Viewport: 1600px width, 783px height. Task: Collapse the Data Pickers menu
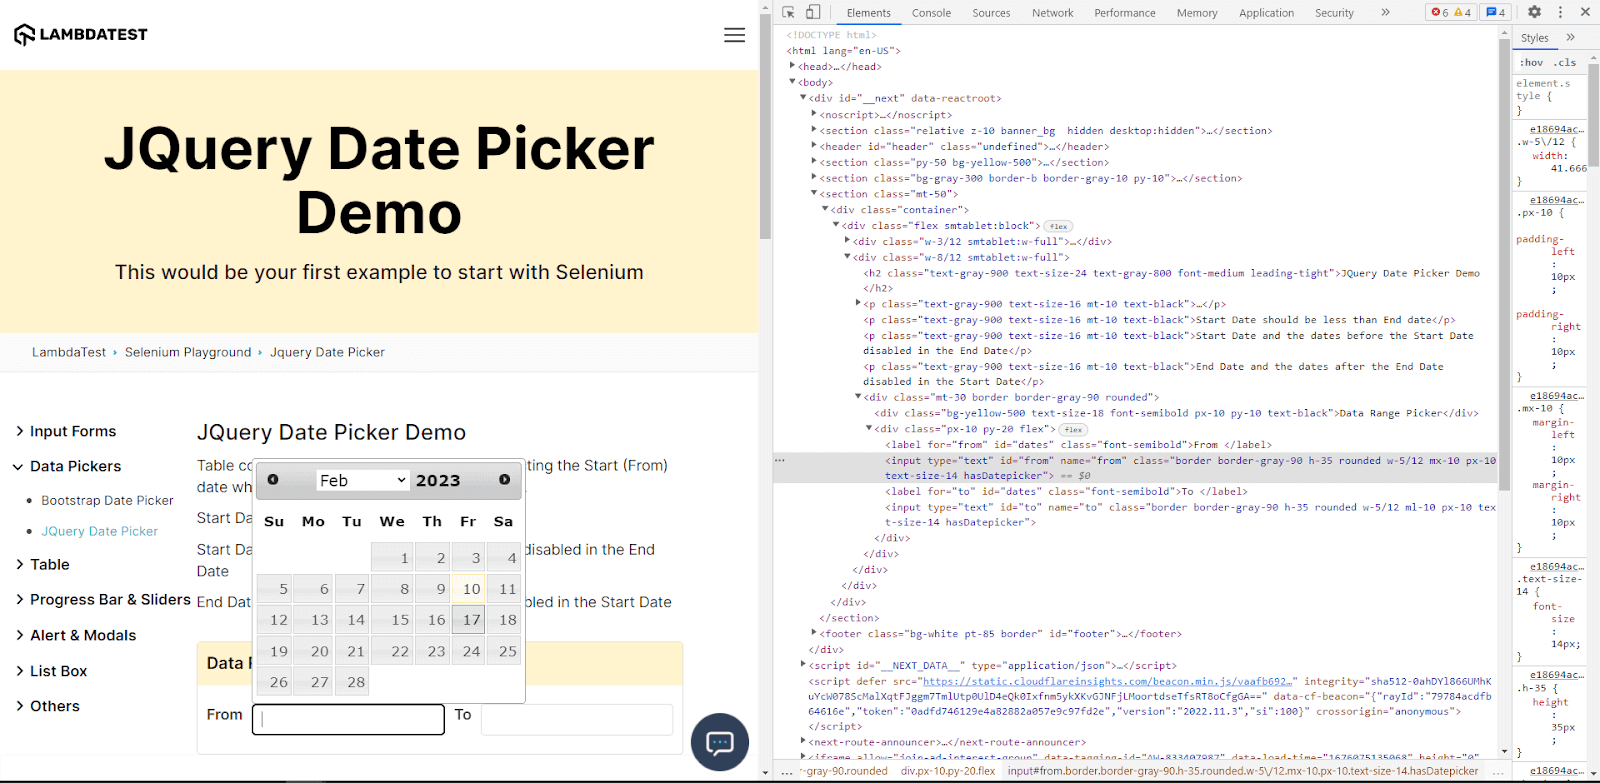pyautogui.click(x=68, y=466)
